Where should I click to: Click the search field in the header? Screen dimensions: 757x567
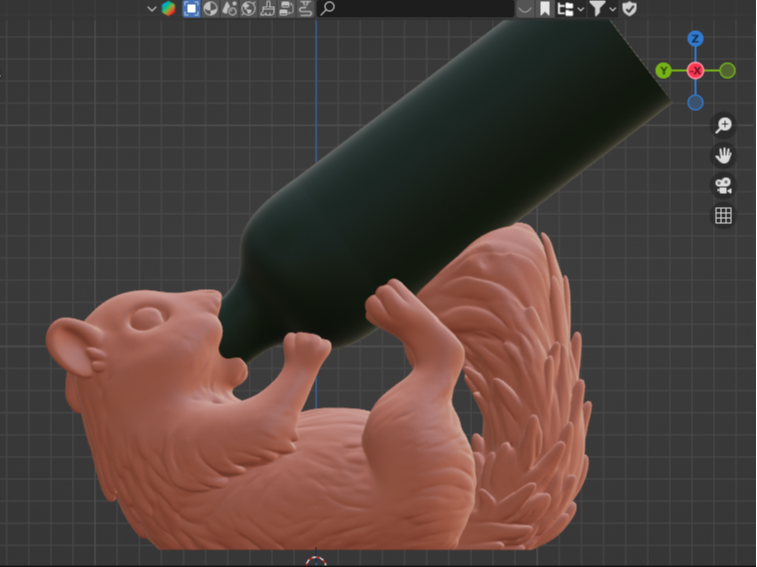point(415,9)
